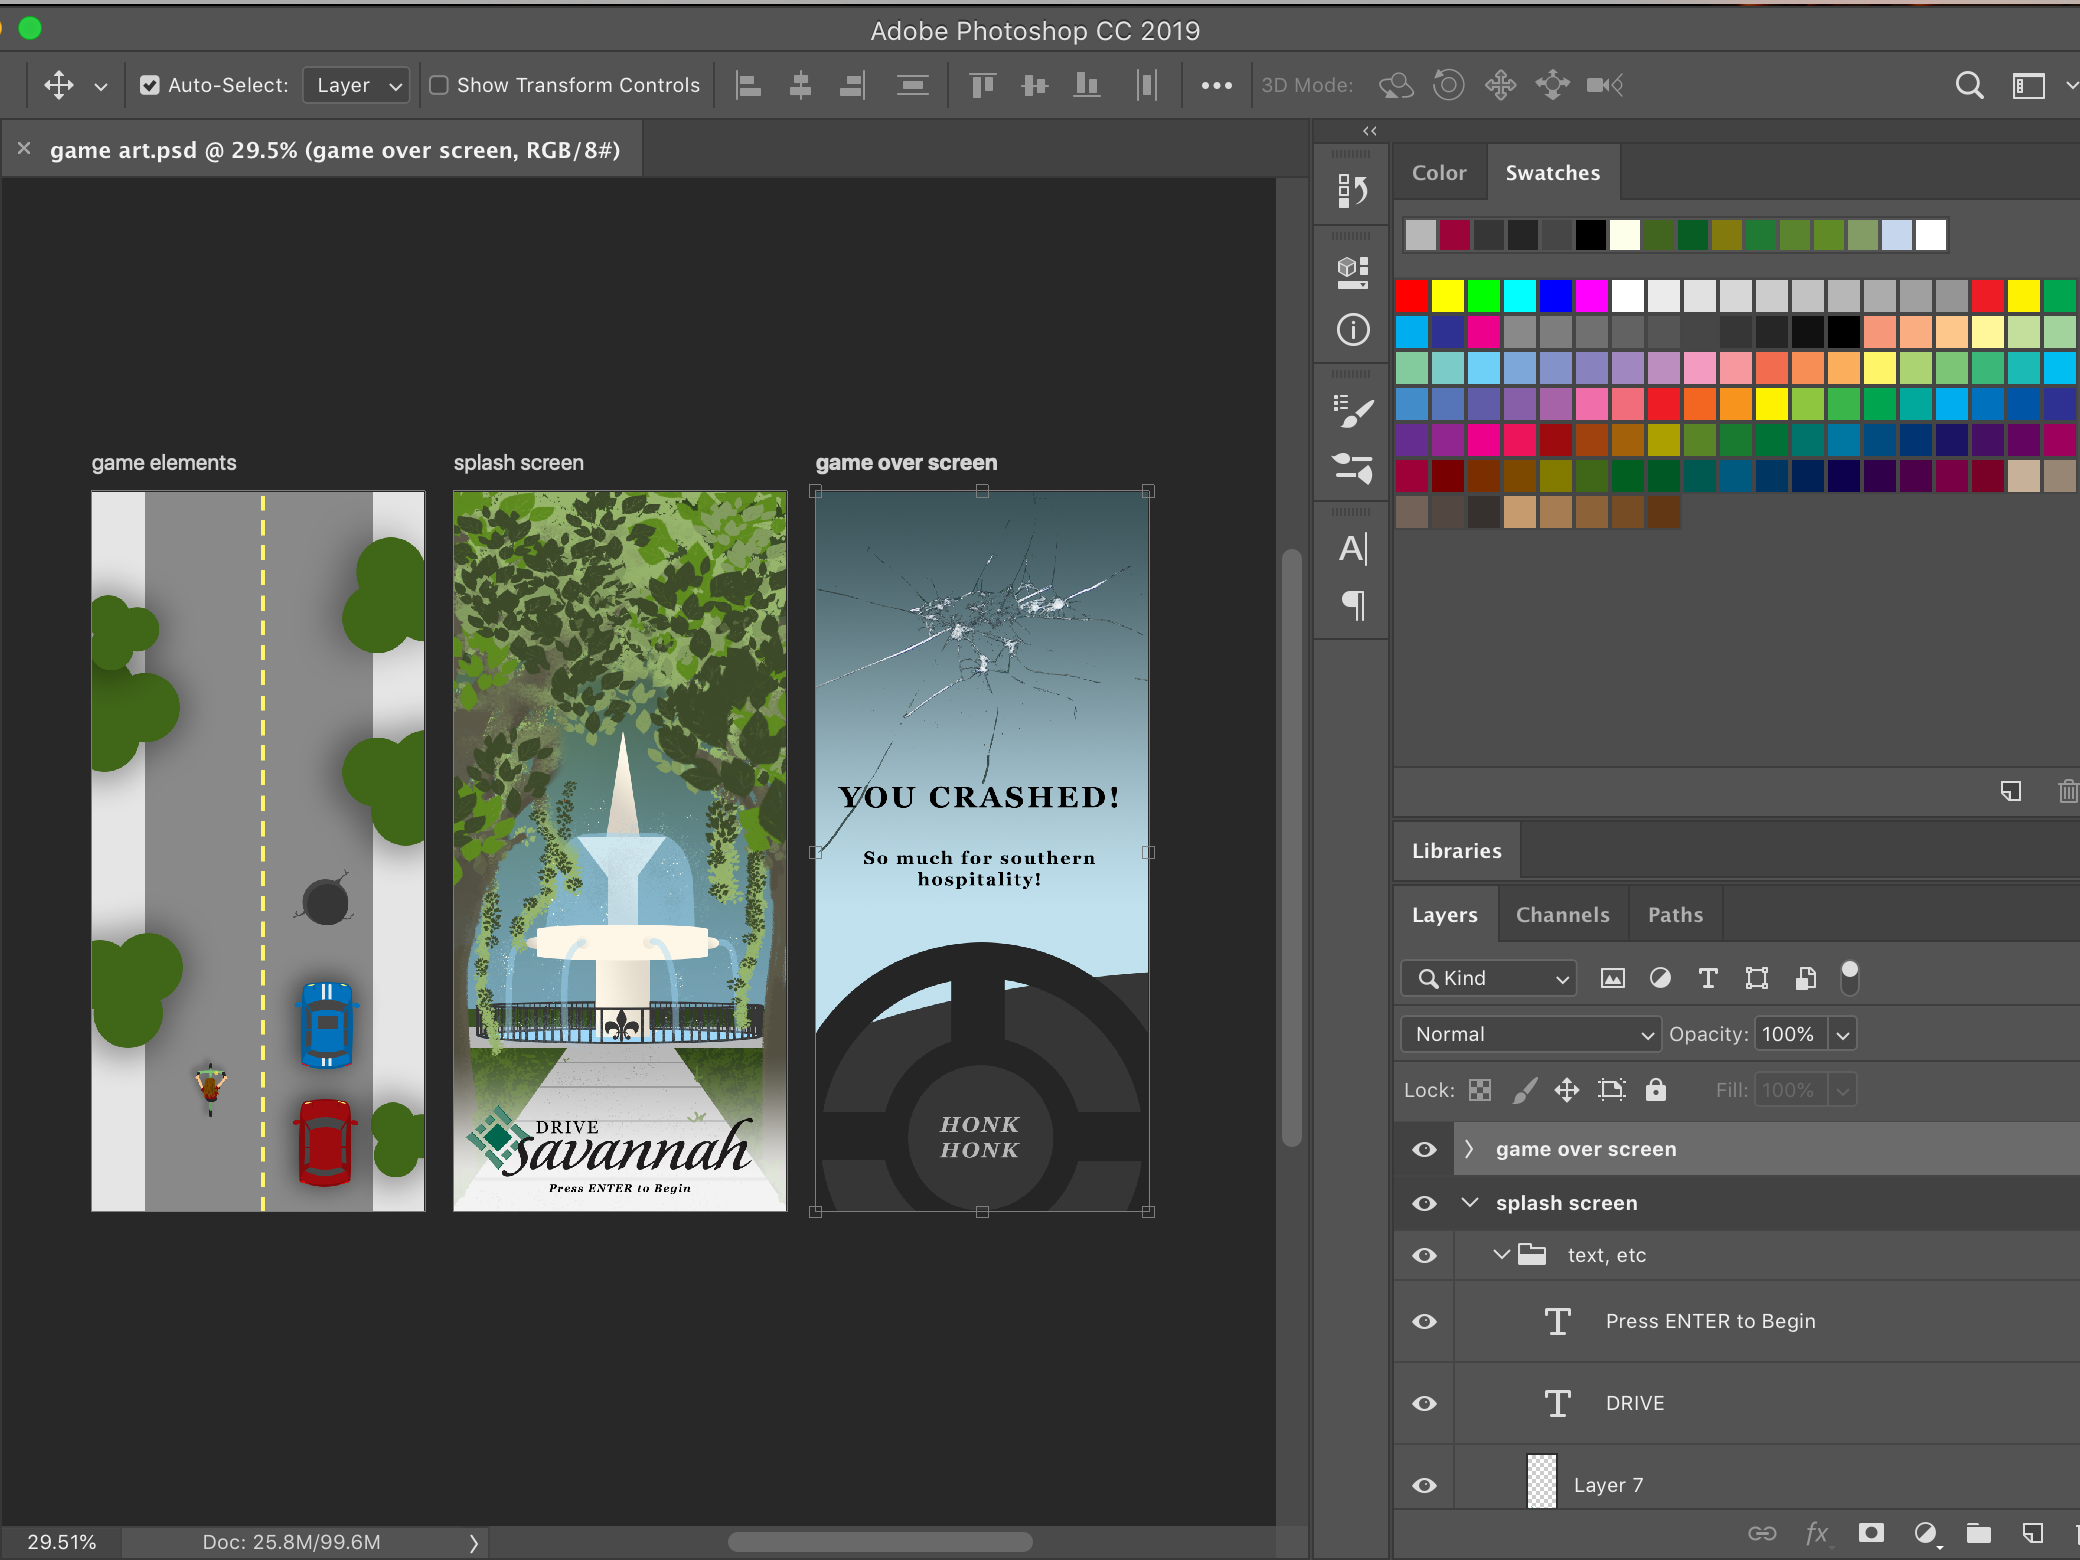This screenshot has height=1560, width=2080.
Task: Pick the magenta swatch
Action: (x=1592, y=296)
